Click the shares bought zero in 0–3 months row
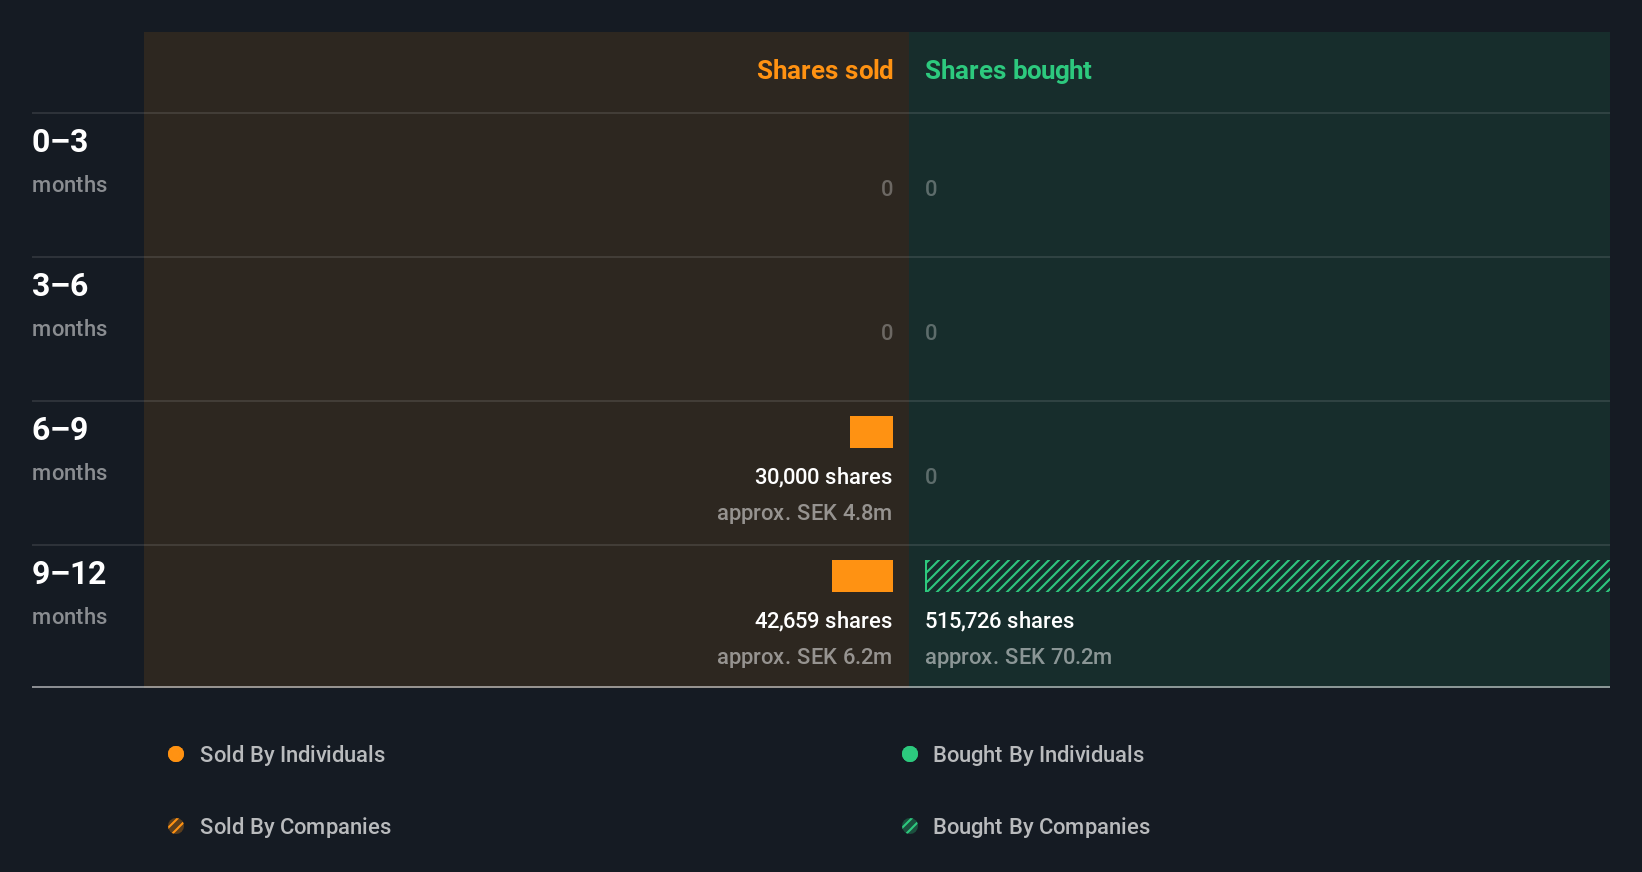 click(931, 188)
